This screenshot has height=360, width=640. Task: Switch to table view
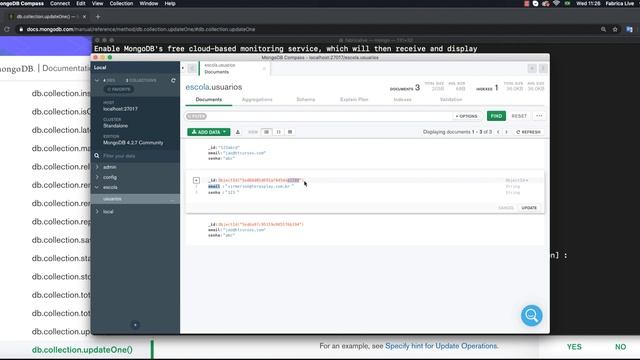coord(290,132)
